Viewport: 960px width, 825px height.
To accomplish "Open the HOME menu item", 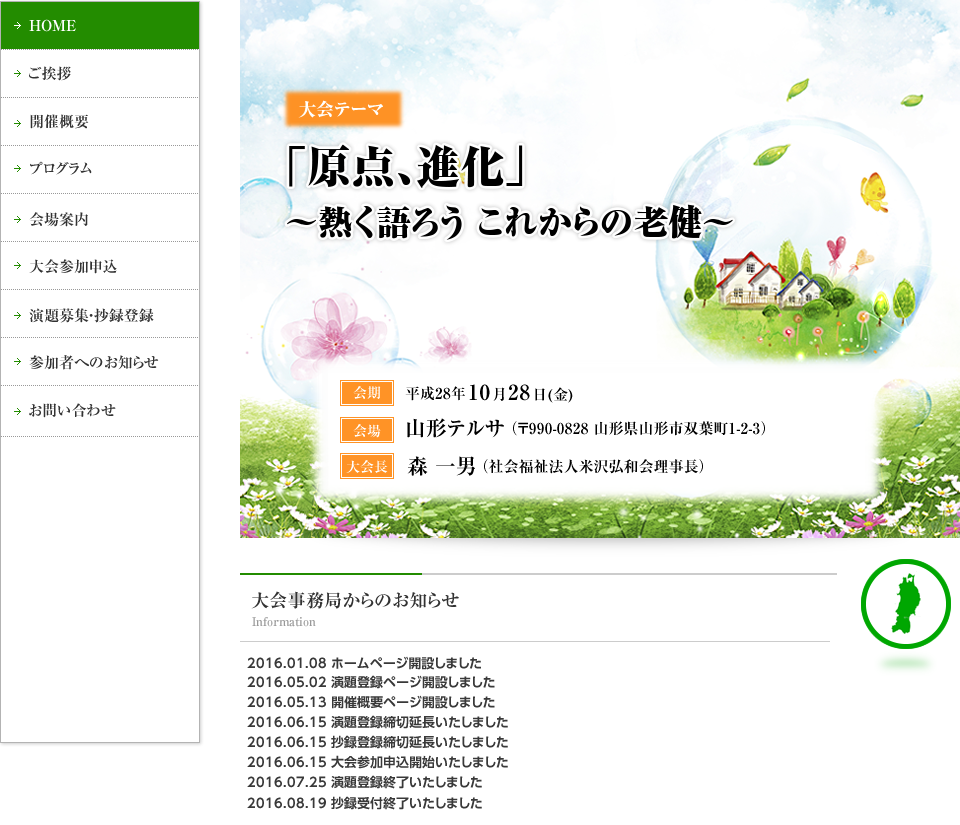I will pos(100,26).
